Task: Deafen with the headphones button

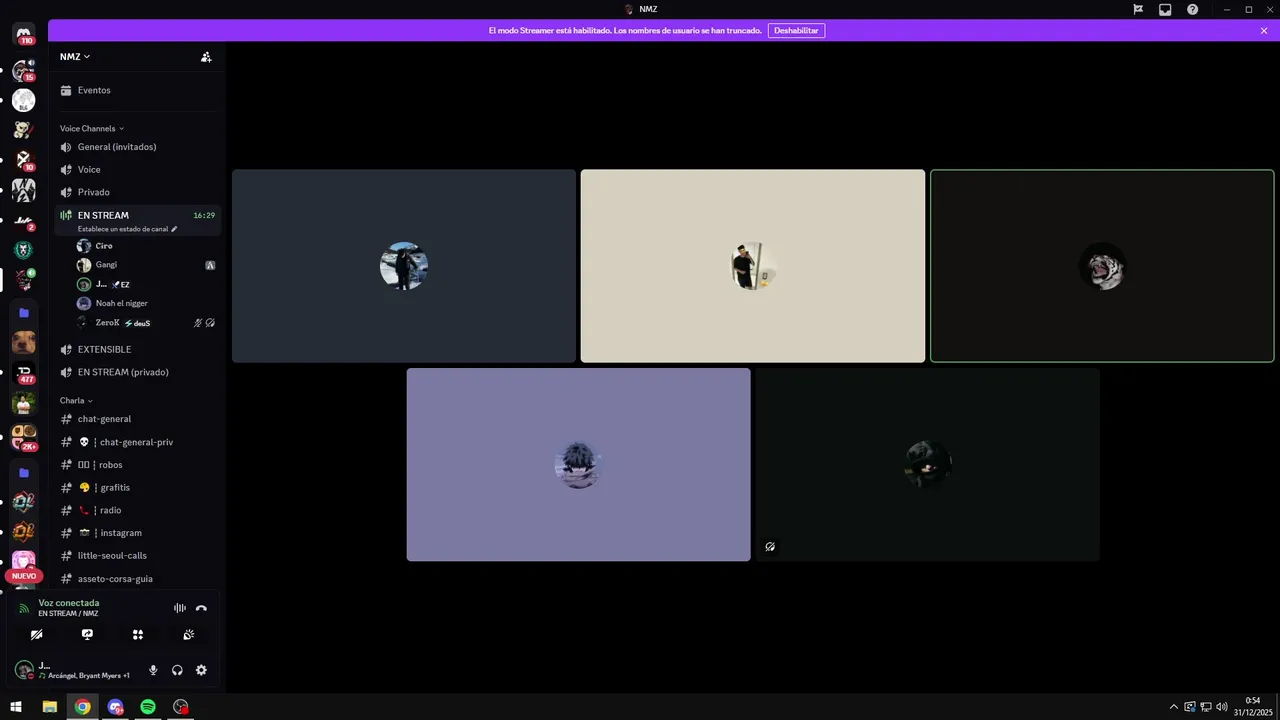Action: coord(177,670)
